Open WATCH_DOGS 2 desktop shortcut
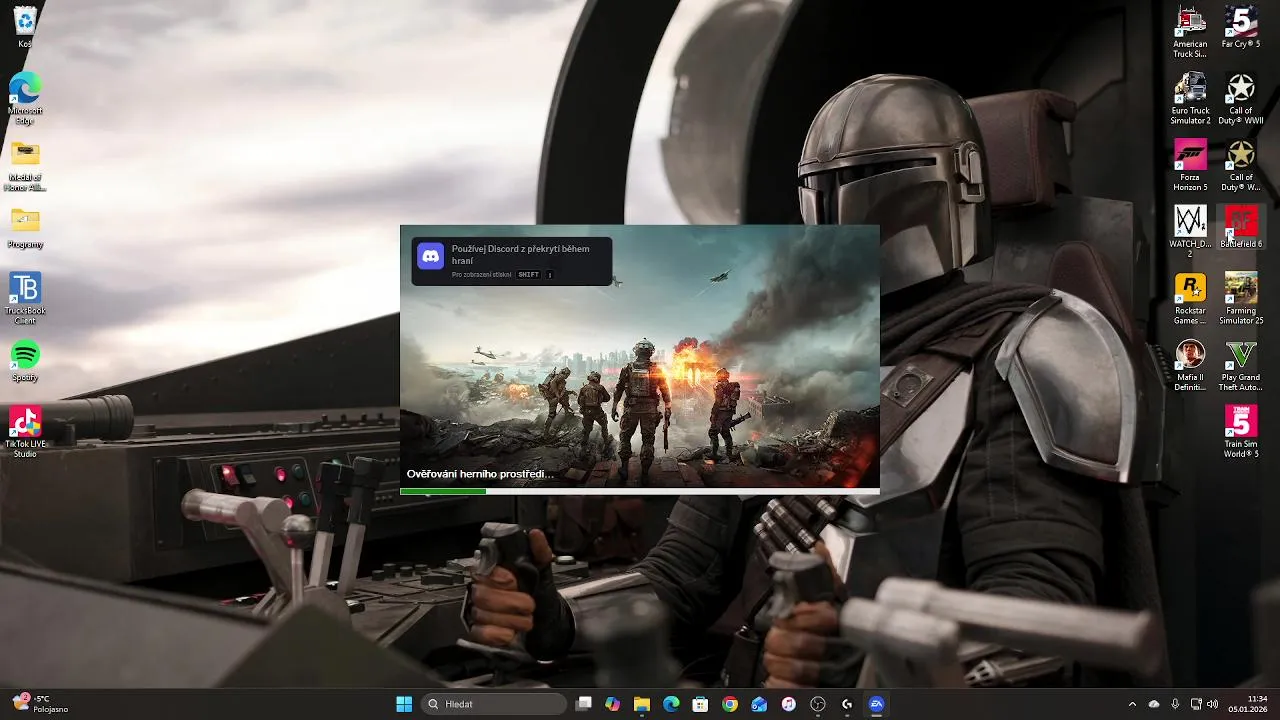1280x720 pixels. (x=1190, y=232)
